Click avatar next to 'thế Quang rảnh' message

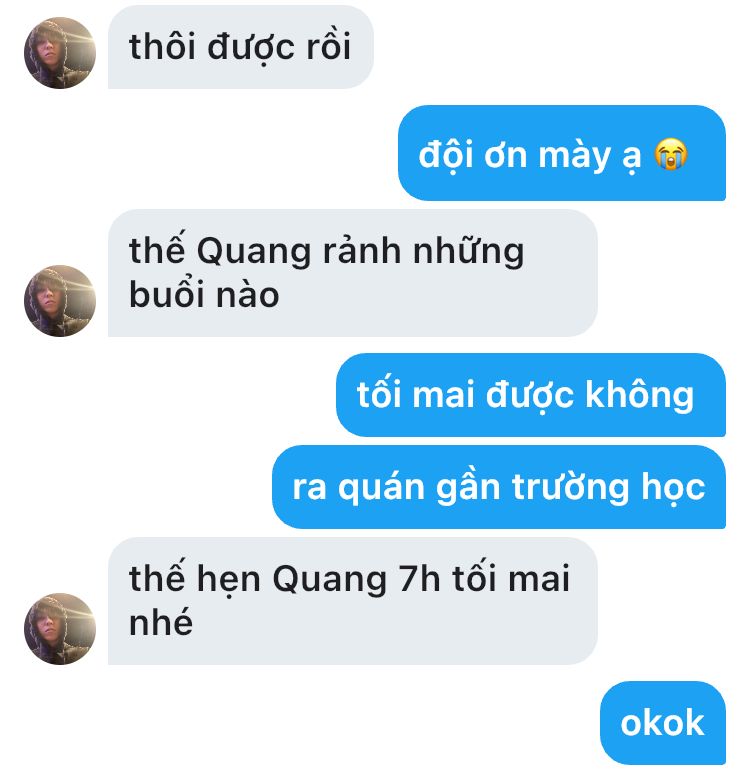coord(60,301)
